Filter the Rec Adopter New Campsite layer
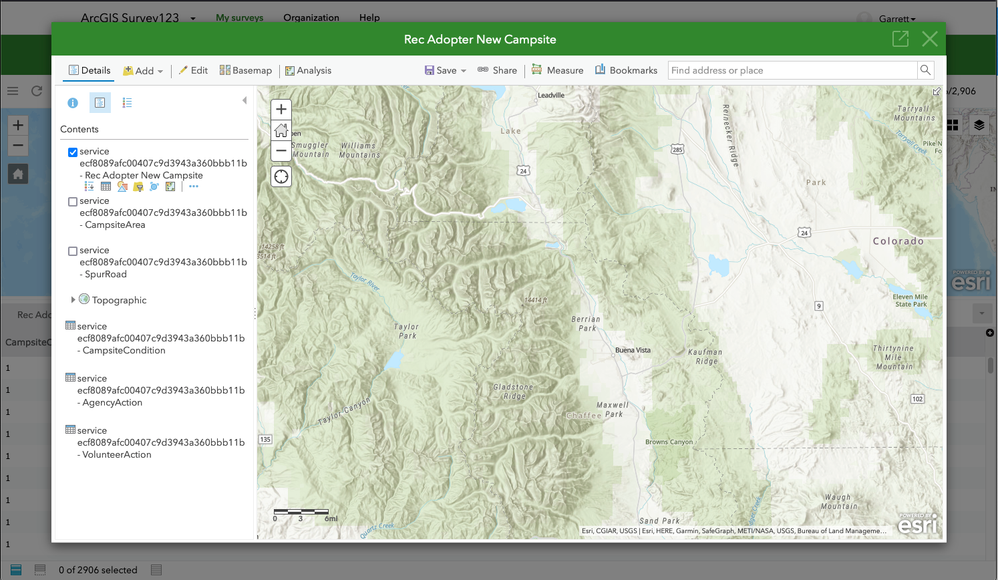Image resolution: width=998 pixels, height=580 pixels. [x=138, y=187]
